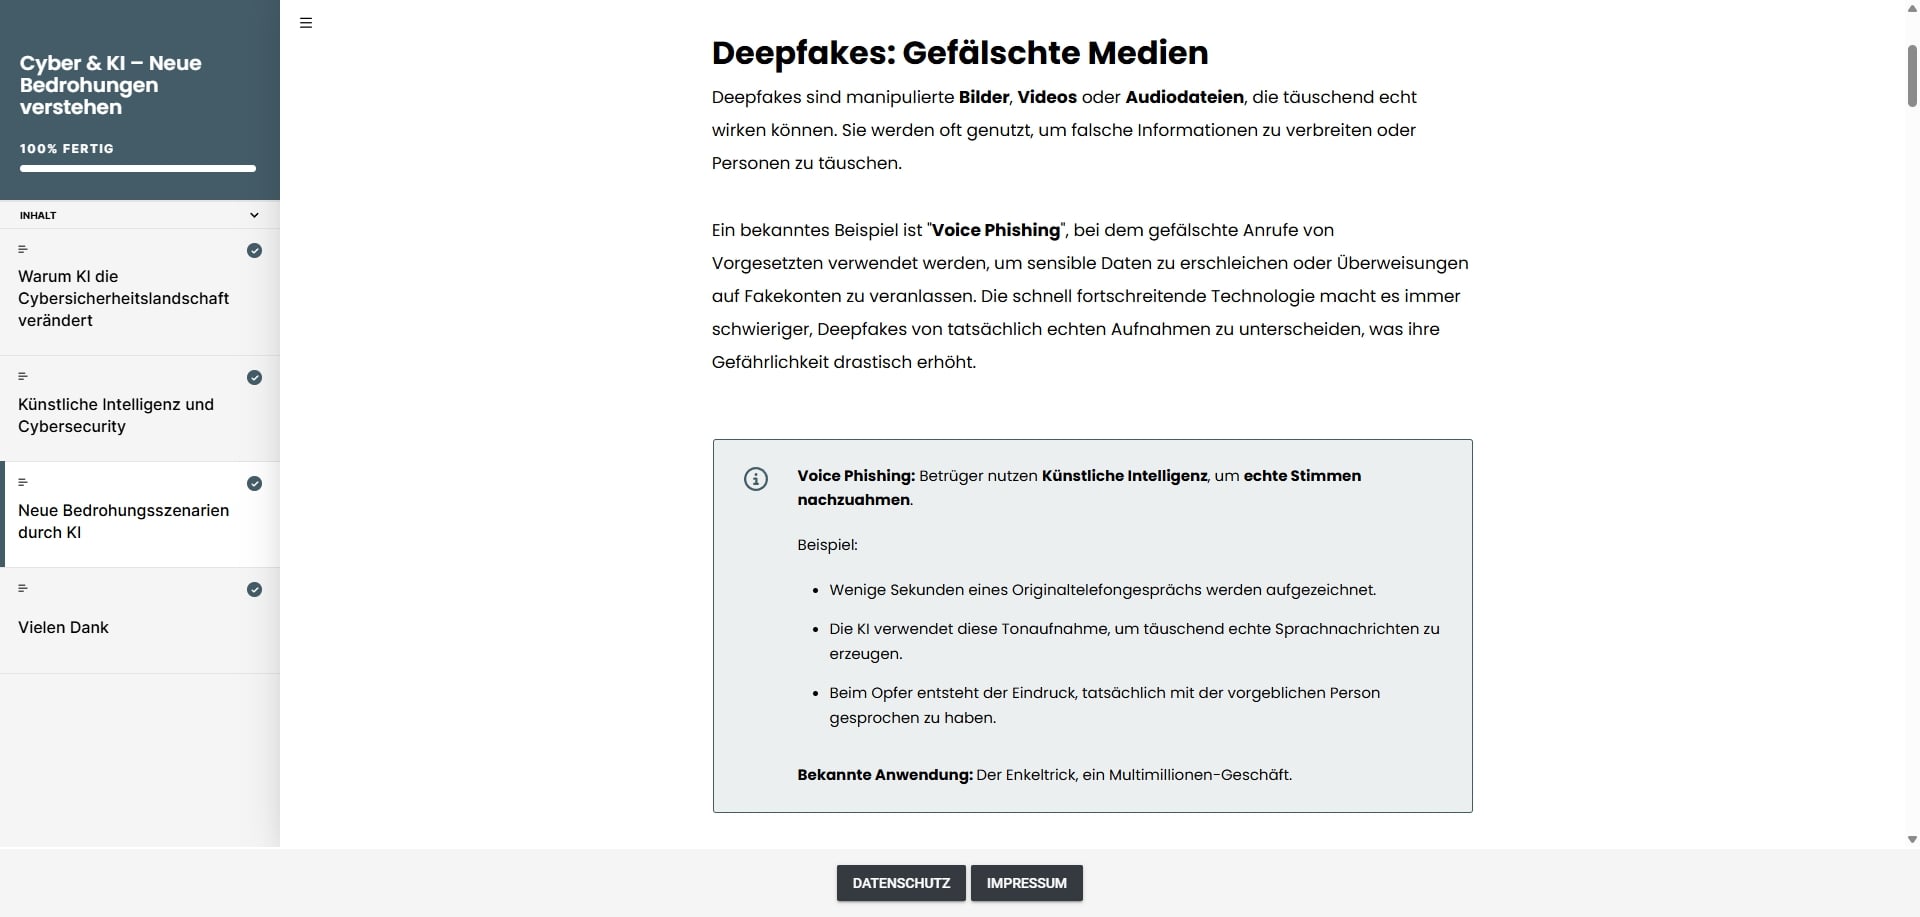Toggle the completion checkmark for 'Vielen Dank'

coord(255,589)
